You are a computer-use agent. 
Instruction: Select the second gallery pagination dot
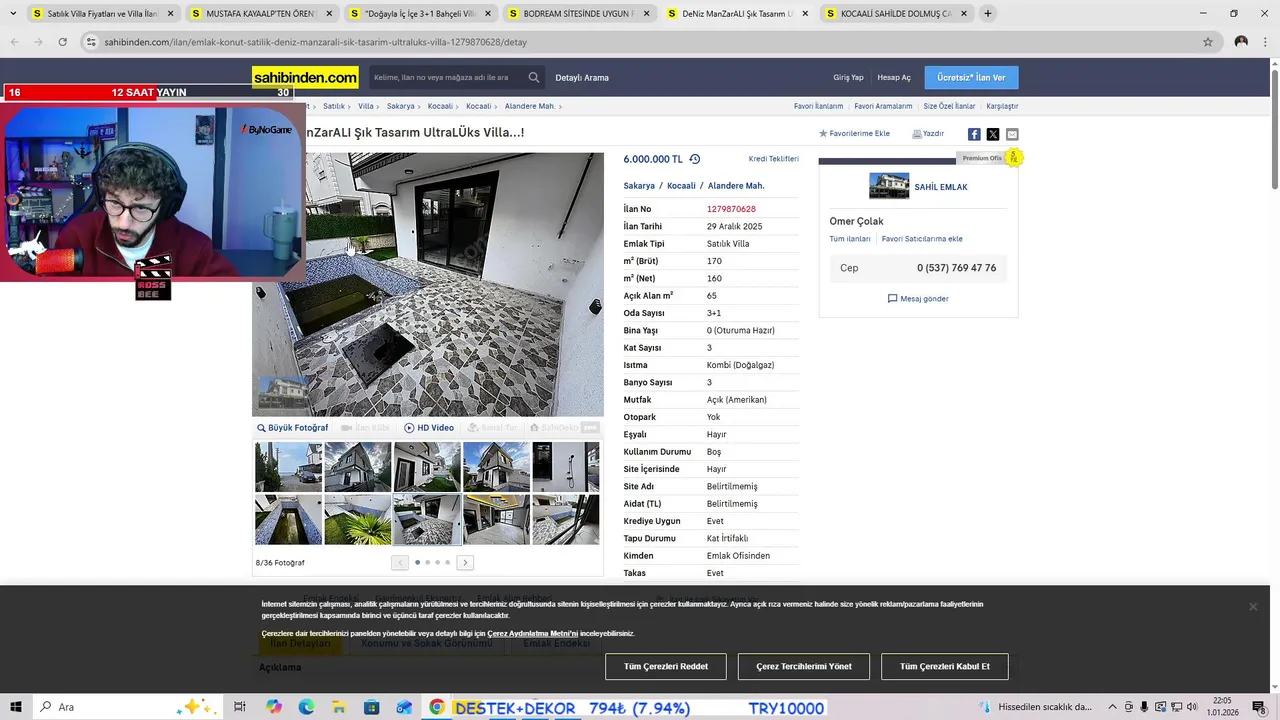(427, 562)
